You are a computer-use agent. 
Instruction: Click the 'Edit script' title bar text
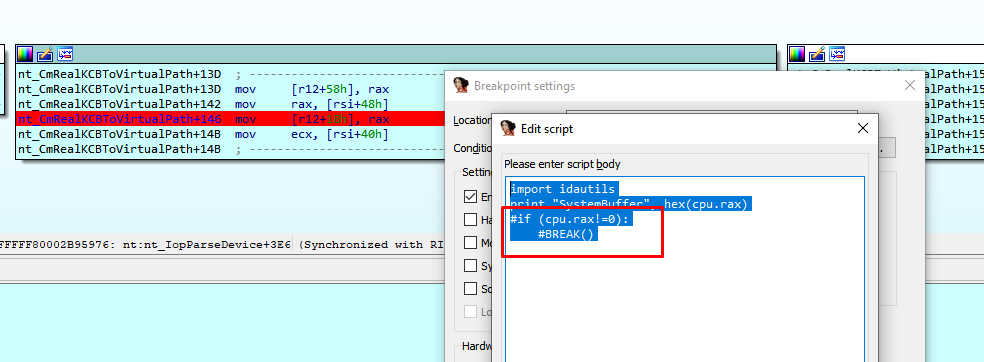click(547, 129)
